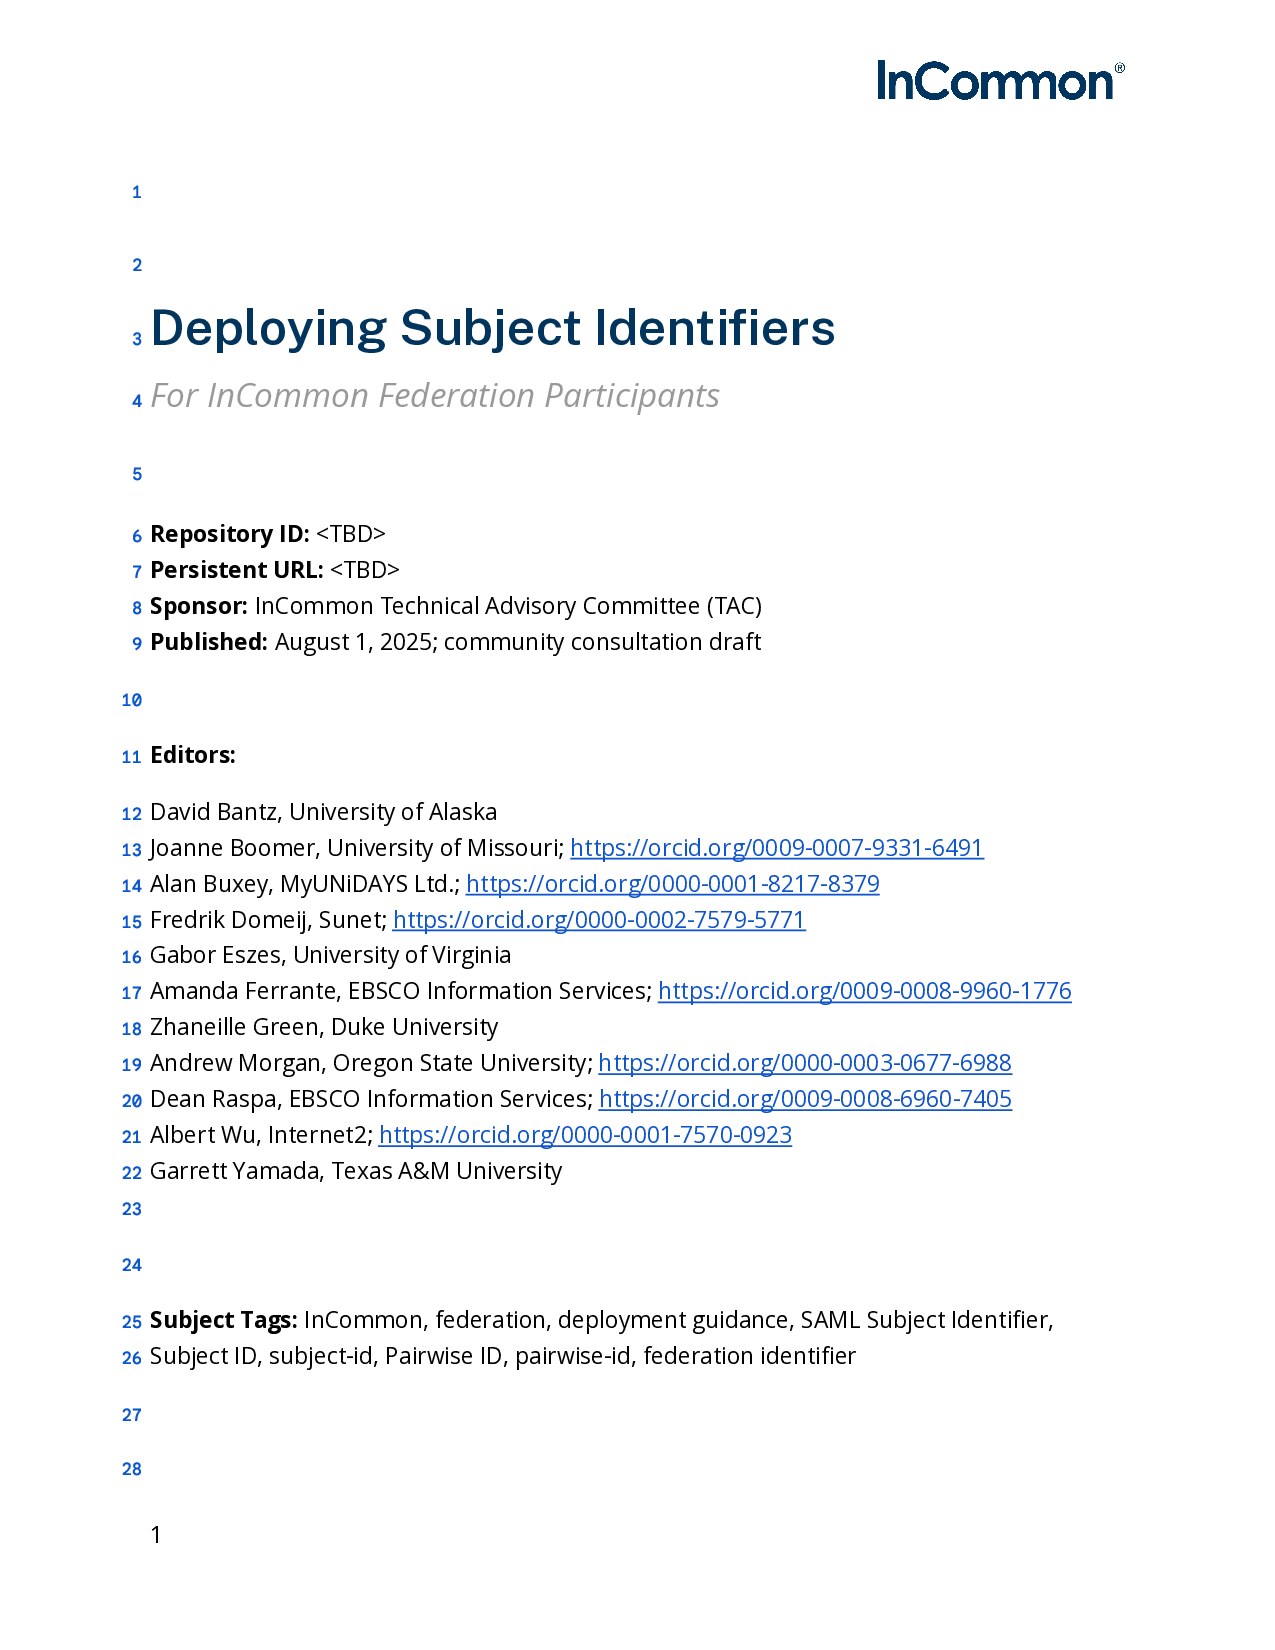Open Joanne Boomer's ORCID link
This screenshot has width=1275, height=1650.
777,848
